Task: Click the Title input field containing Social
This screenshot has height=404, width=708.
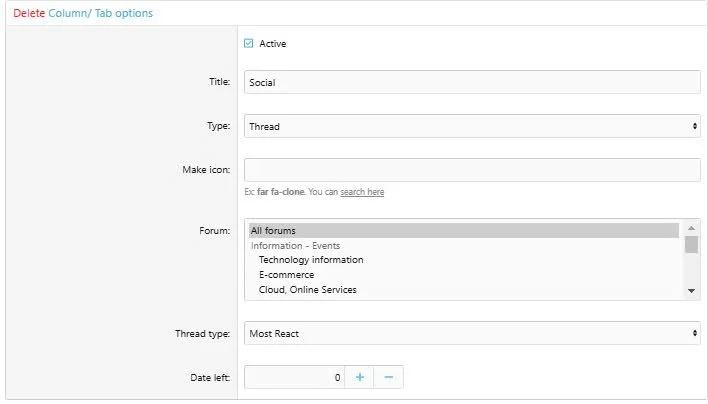Action: click(472, 82)
